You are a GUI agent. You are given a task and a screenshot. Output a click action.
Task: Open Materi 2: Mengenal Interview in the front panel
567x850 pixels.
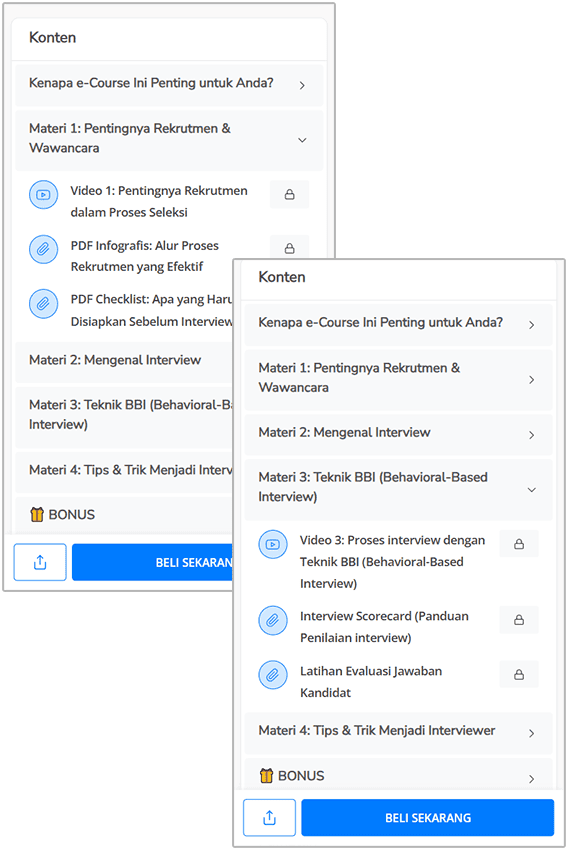pyautogui.click(x=398, y=435)
